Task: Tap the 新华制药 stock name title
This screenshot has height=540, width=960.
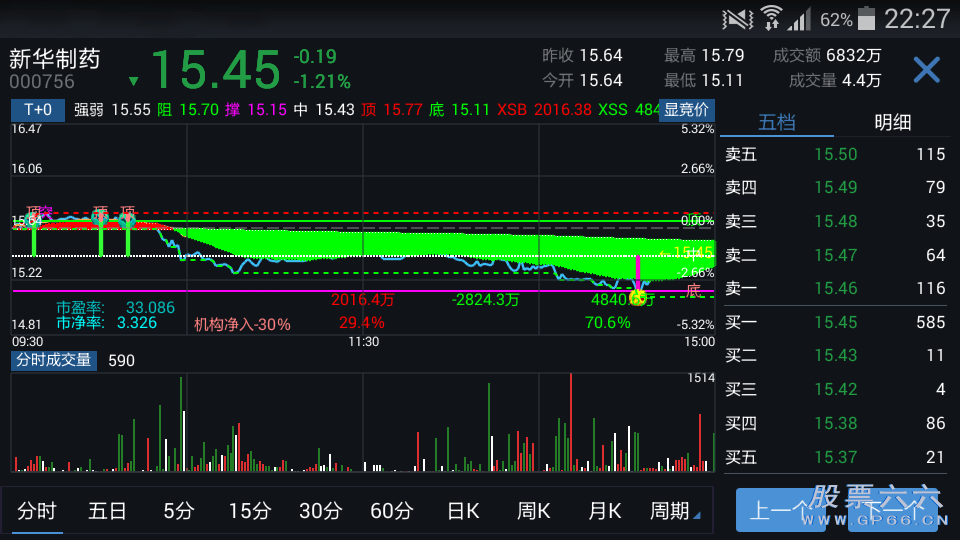Action: (x=56, y=59)
